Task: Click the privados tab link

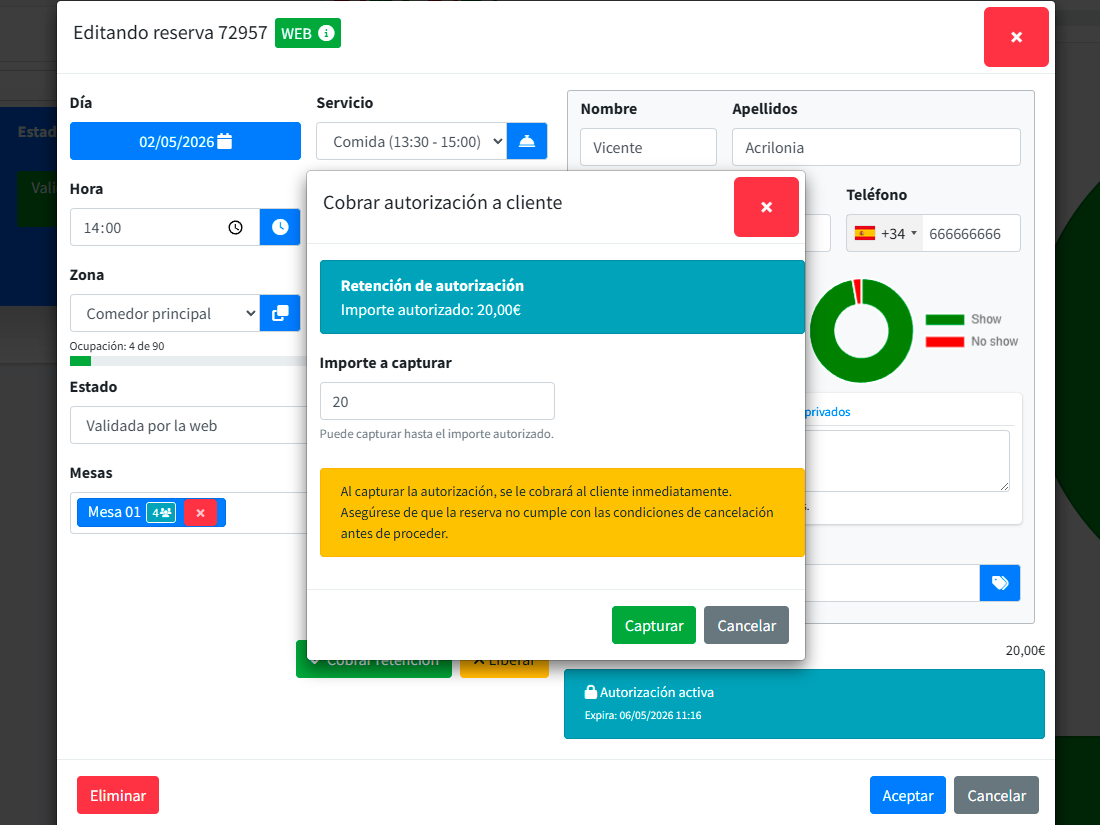Action: [x=827, y=412]
